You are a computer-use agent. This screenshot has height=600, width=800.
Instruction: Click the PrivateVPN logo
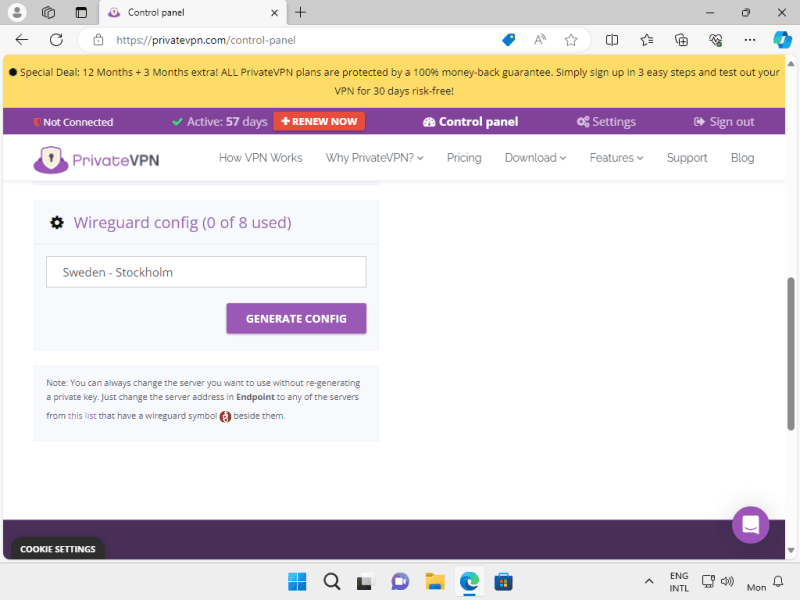[96, 159]
